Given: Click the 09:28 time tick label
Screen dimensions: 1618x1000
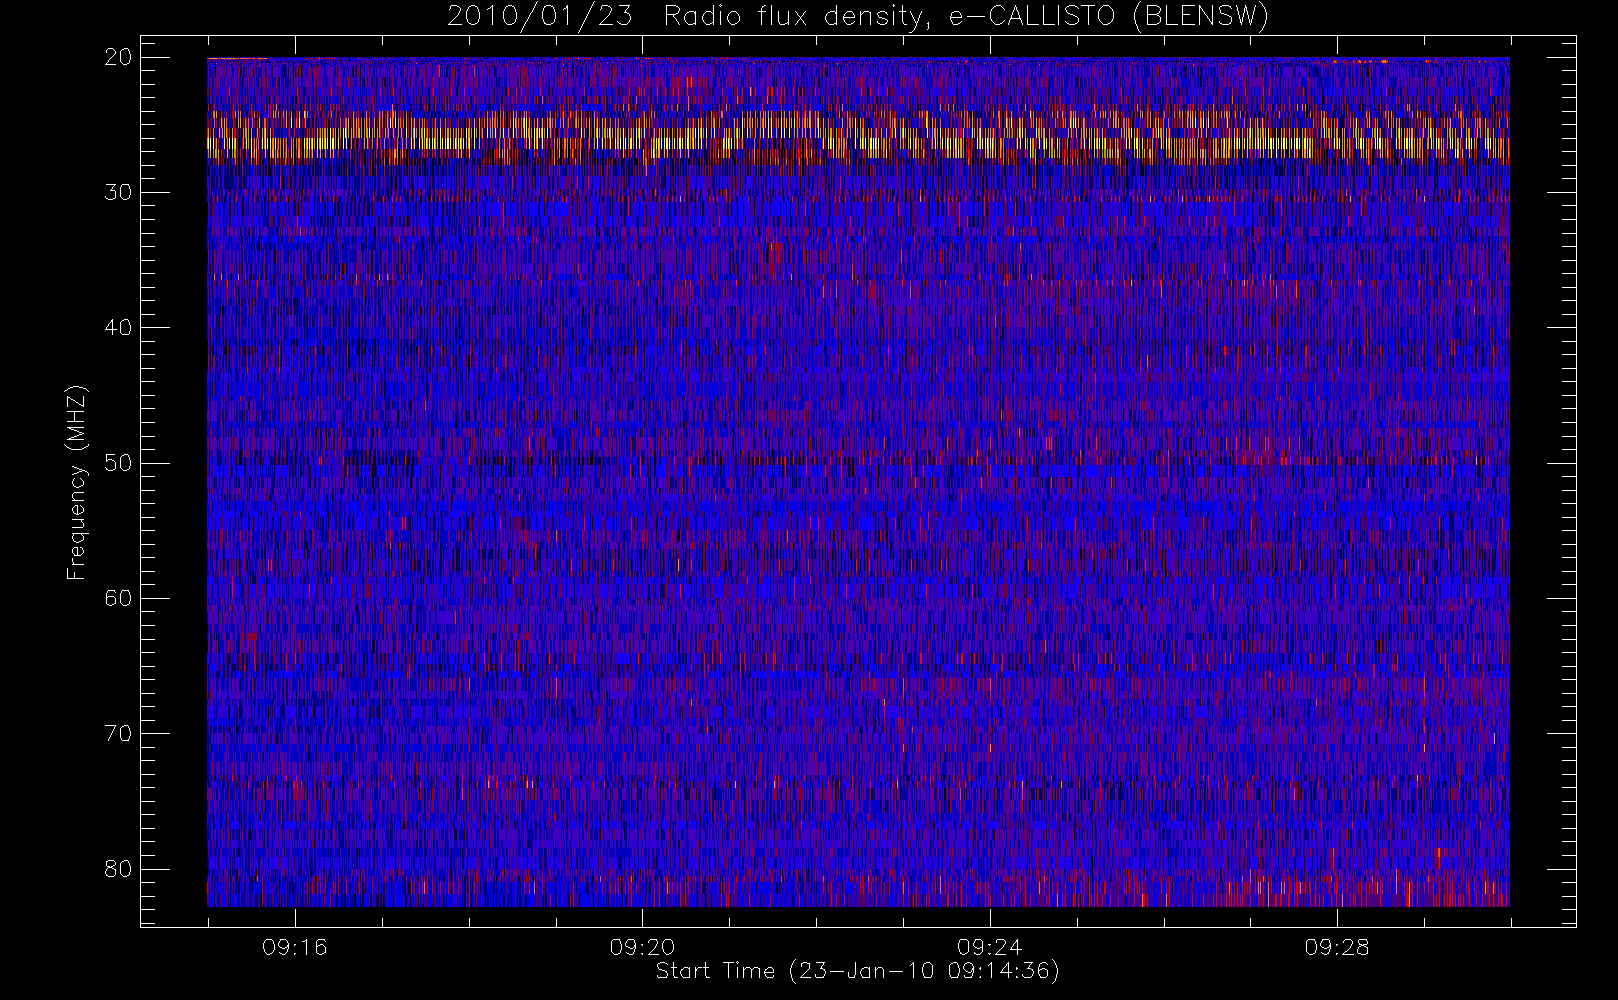Looking at the screenshot, I should pyautogui.click(x=1337, y=947).
